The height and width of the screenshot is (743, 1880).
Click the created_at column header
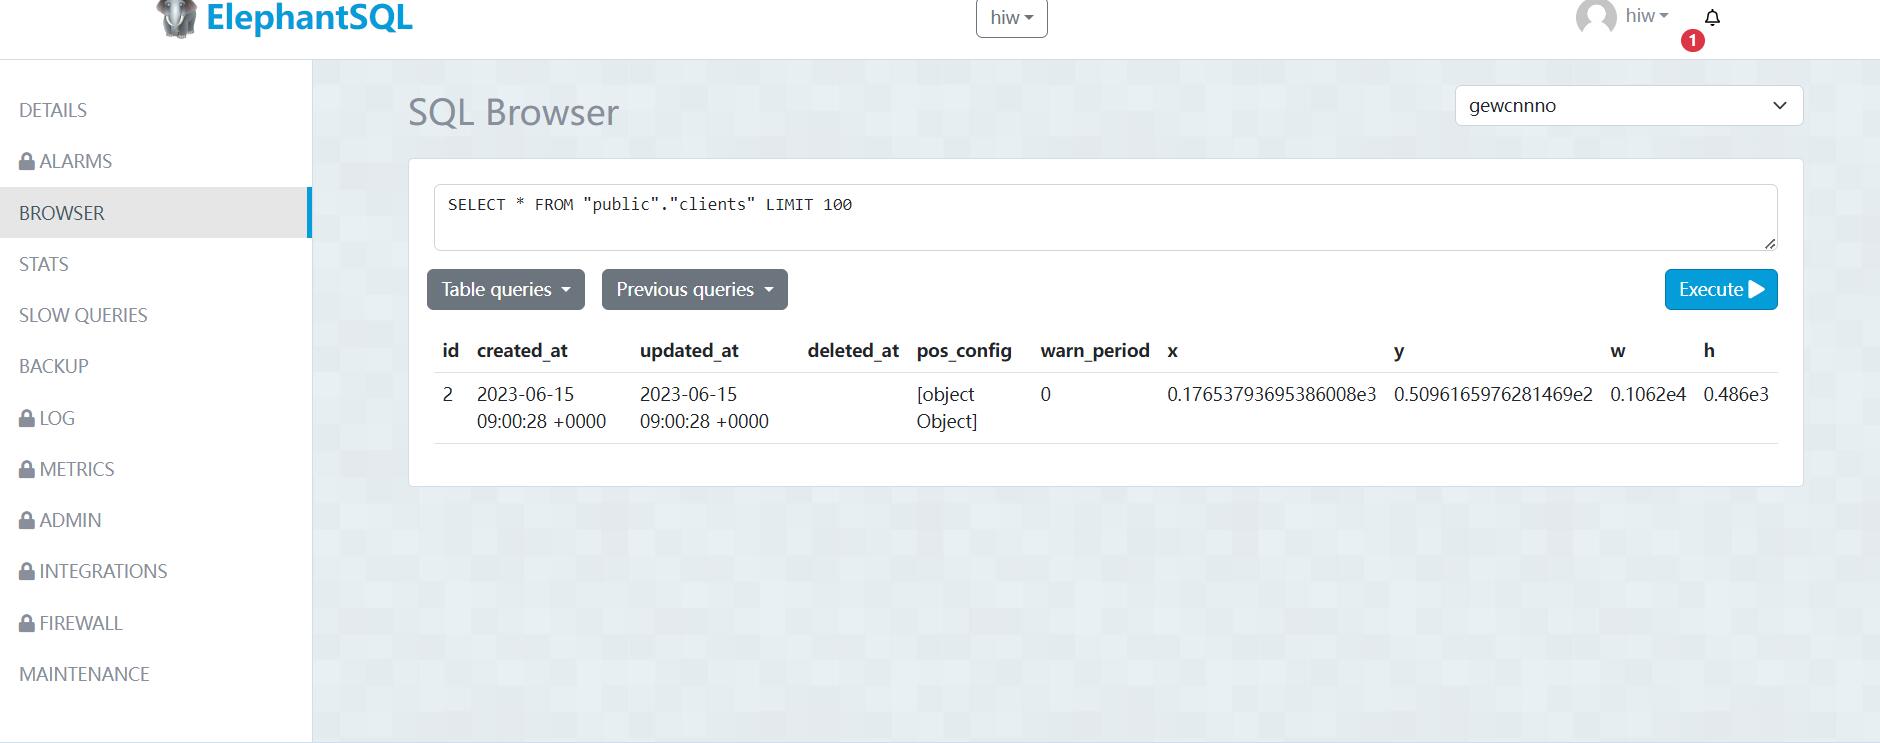point(522,351)
